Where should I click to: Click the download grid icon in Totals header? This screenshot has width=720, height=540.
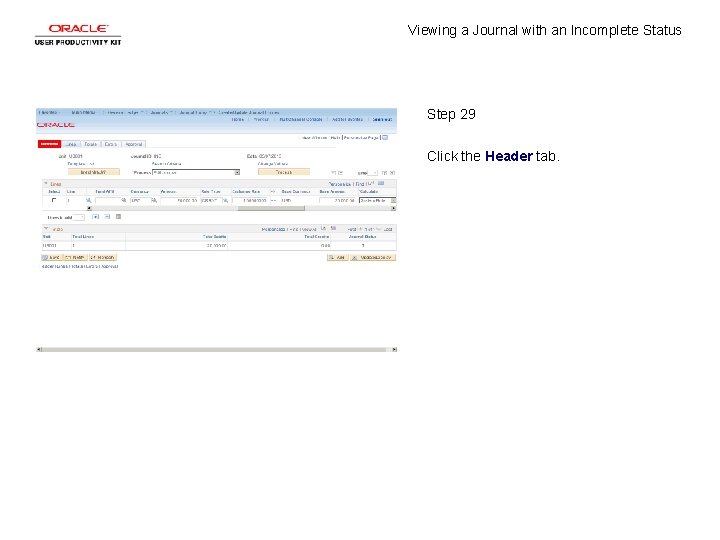(334, 228)
